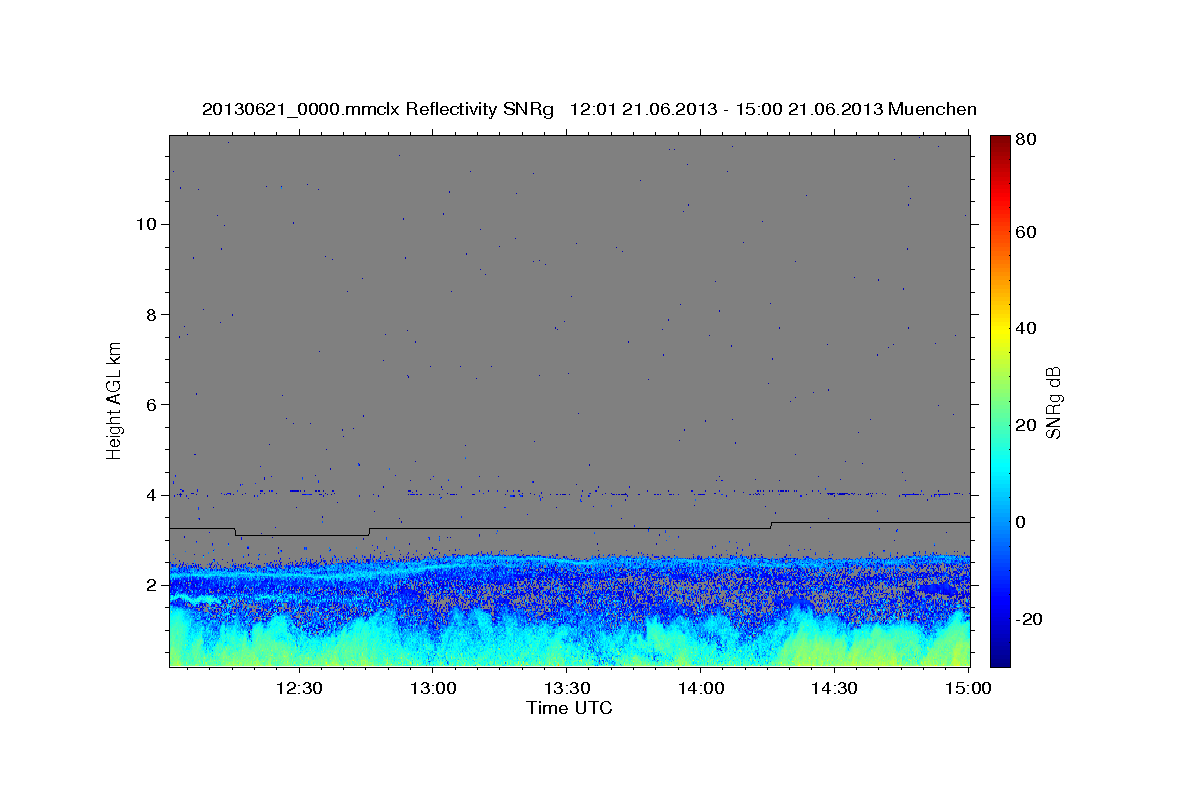
Task: Click the colorbar value 80
Action: tap(1028, 140)
